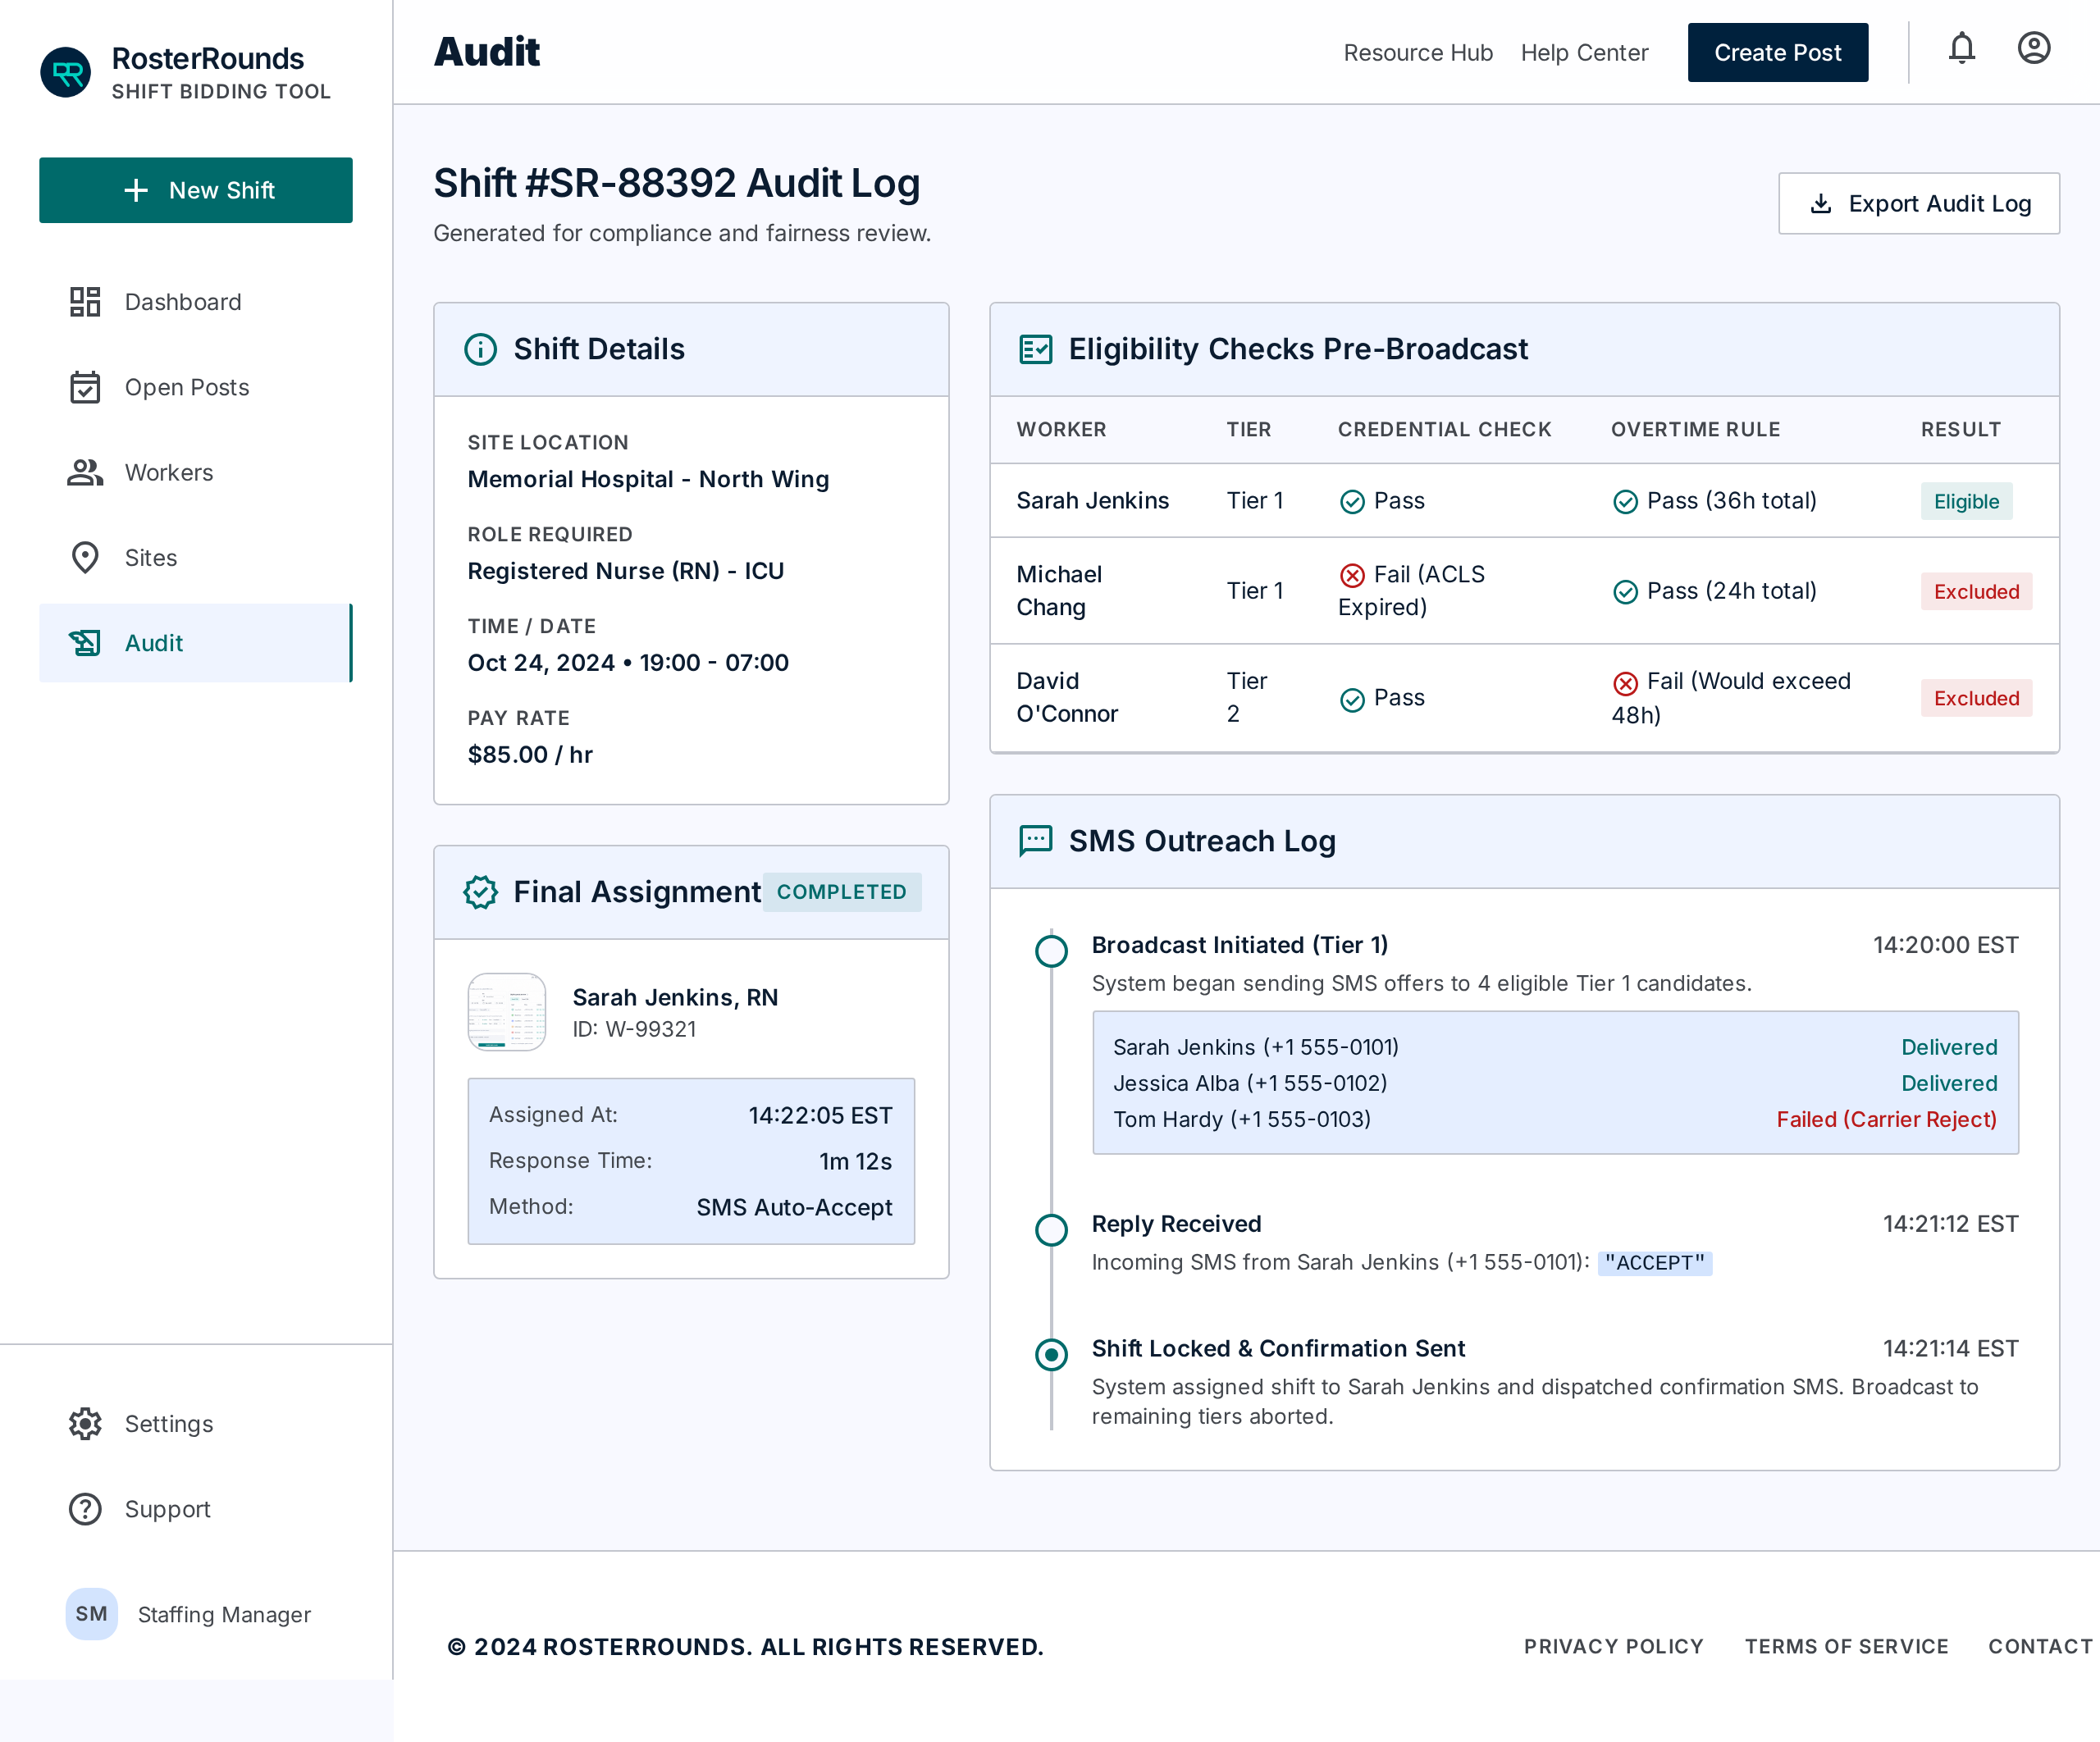Open Settings in the sidebar
Screen dimensions: 2100x1742
(196, 1423)
